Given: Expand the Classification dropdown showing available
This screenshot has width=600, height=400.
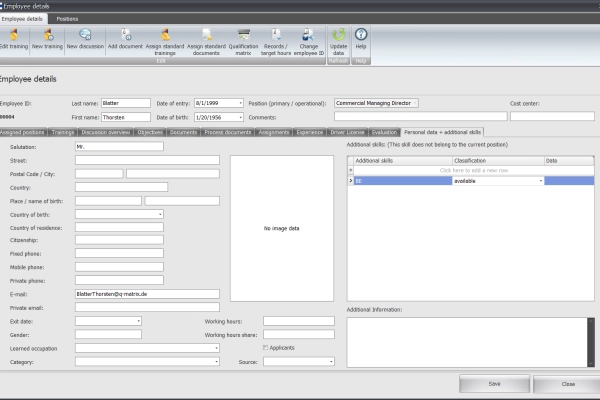Looking at the screenshot, I should click(541, 181).
